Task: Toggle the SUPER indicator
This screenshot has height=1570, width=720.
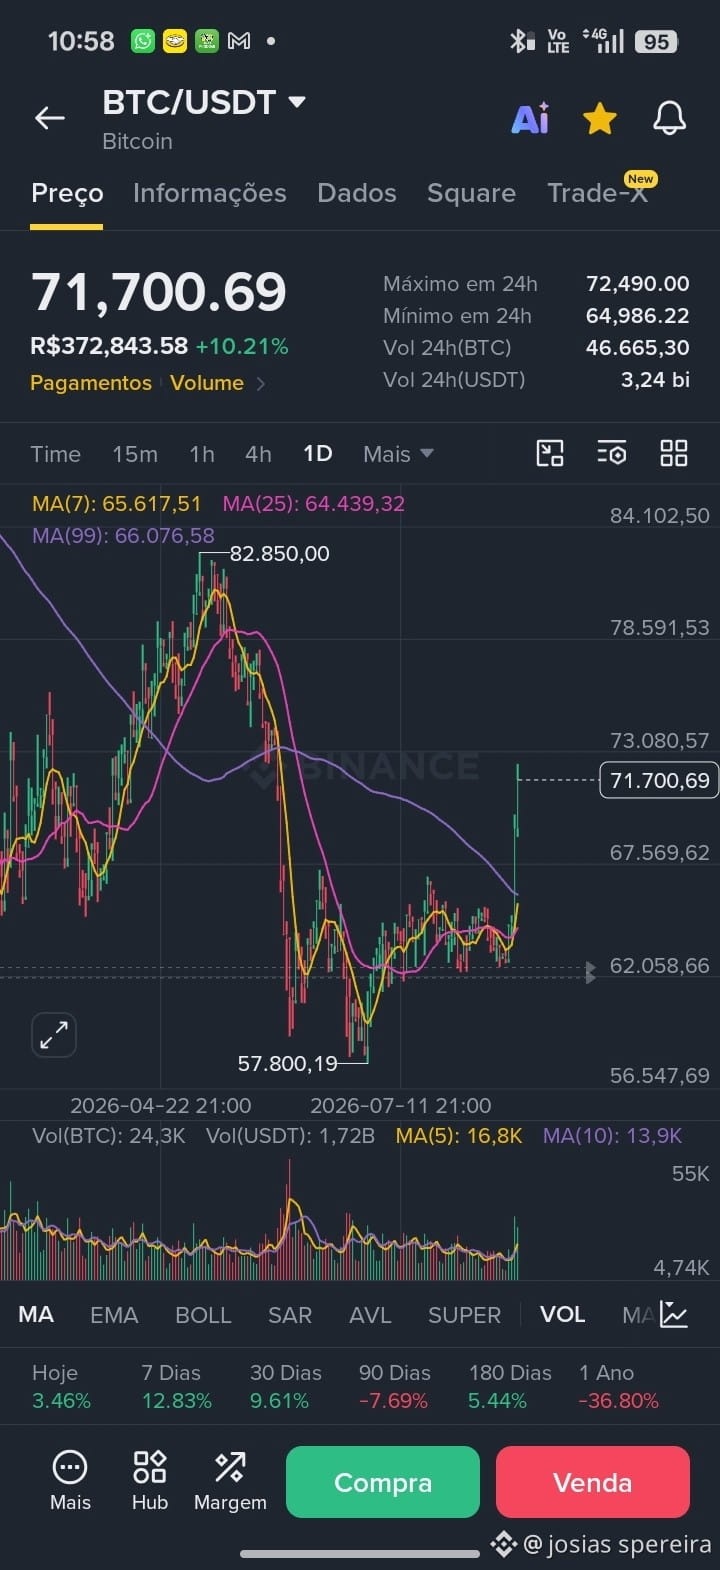Action: click(x=464, y=1315)
